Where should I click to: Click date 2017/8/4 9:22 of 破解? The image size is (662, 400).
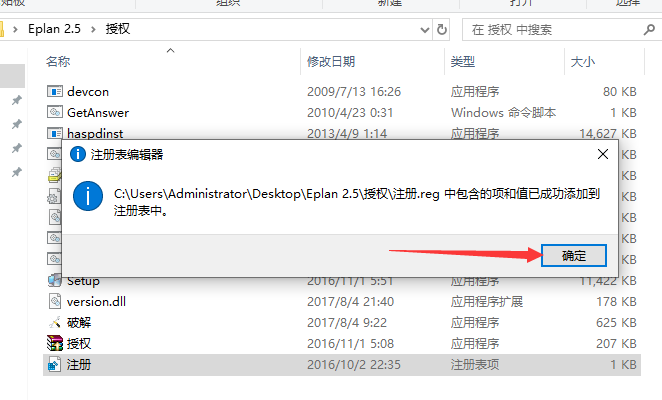point(347,323)
